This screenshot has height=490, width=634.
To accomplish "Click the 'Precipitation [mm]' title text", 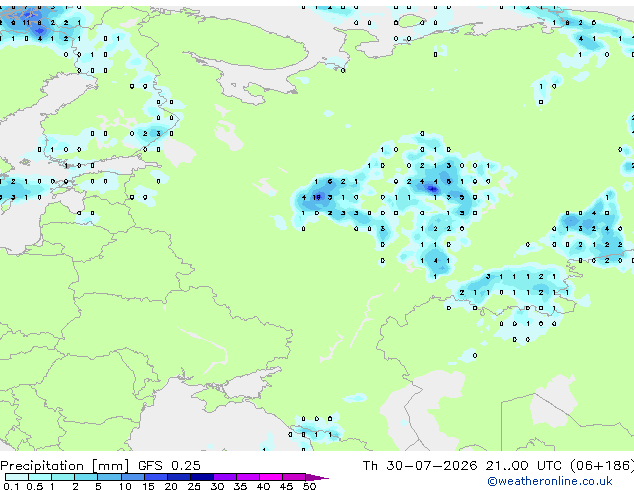I will point(65,466).
